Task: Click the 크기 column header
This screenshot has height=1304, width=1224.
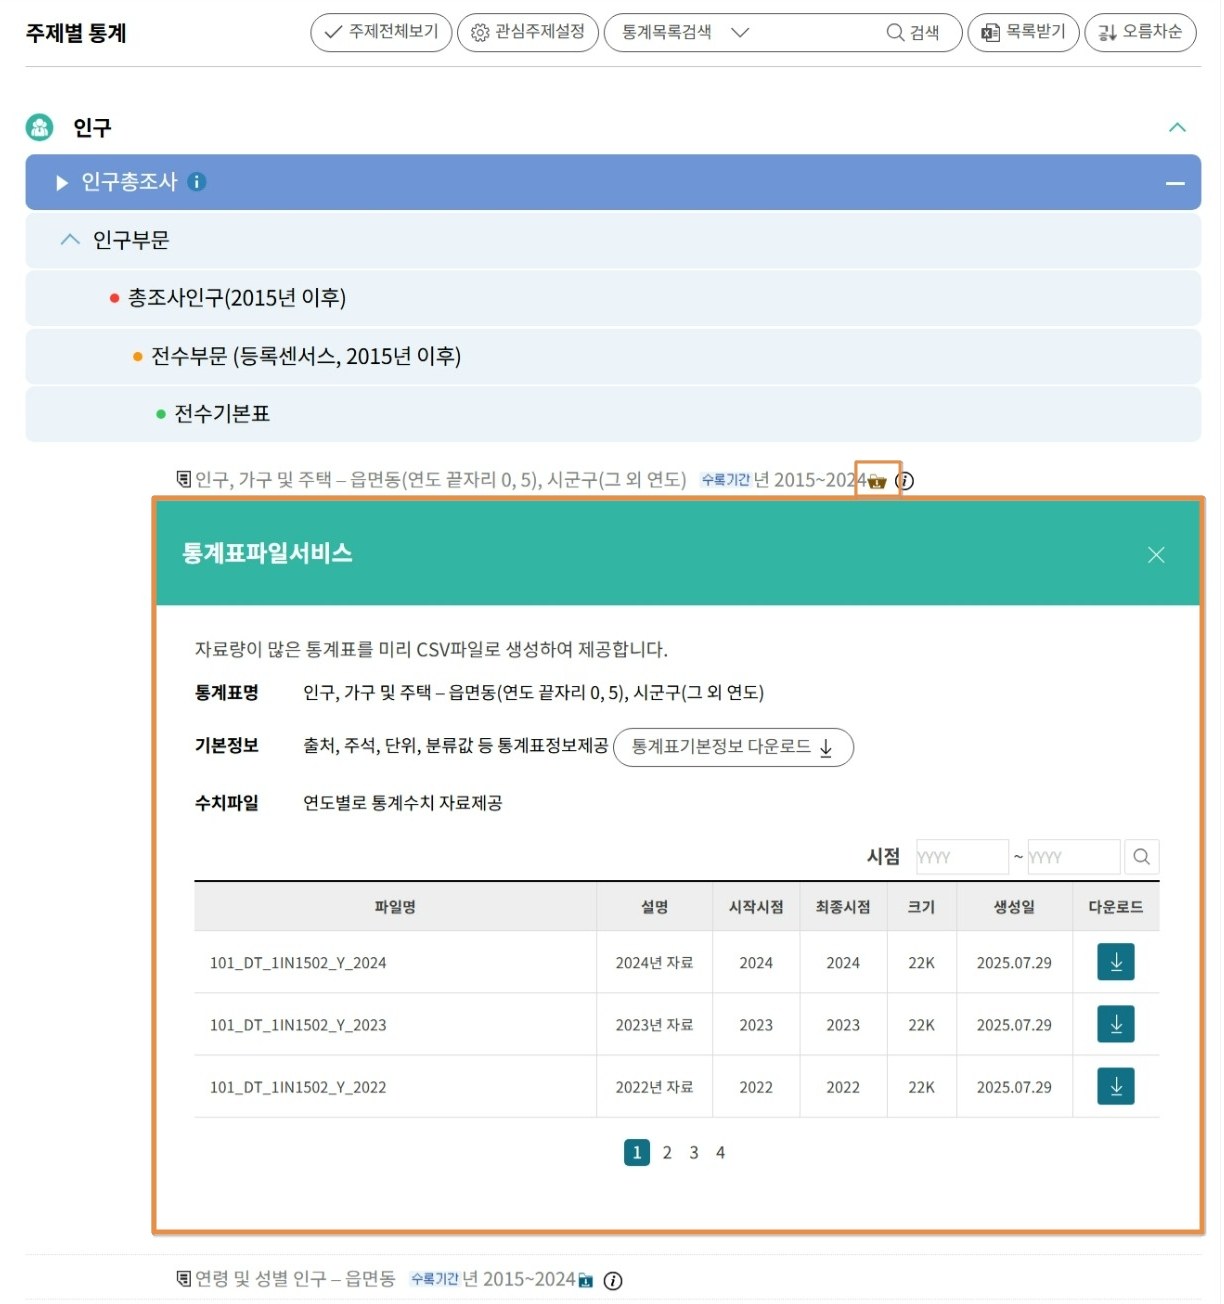Action: pyautogui.click(x=921, y=907)
